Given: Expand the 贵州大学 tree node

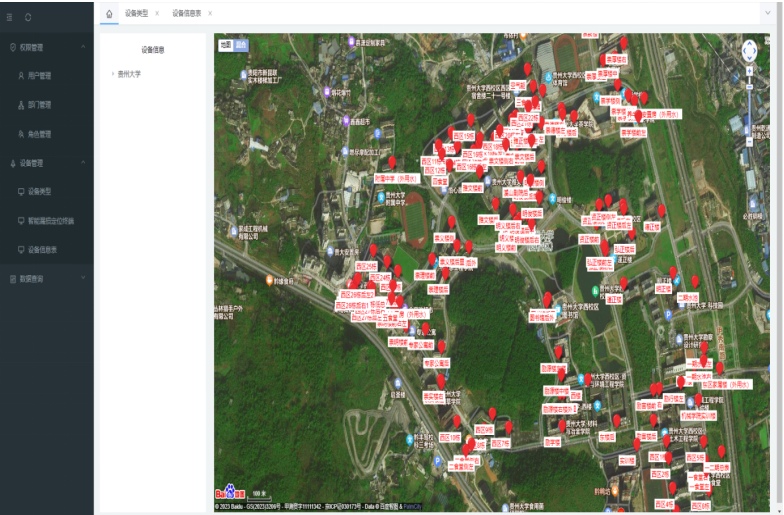Looking at the screenshot, I should pyautogui.click(x=112, y=74).
